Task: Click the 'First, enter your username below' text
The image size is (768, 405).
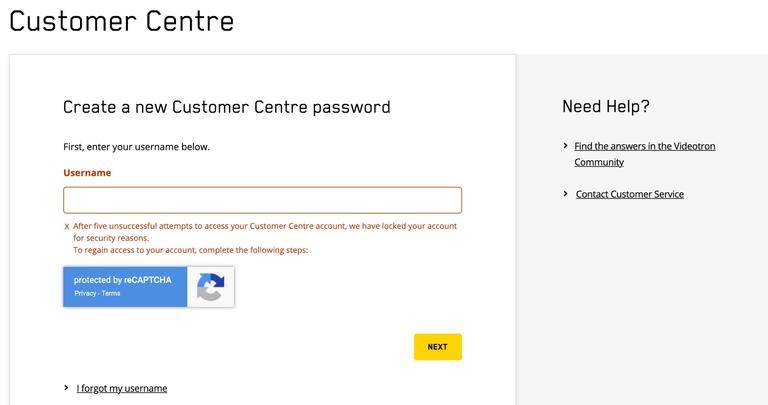Action: coord(136,147)
